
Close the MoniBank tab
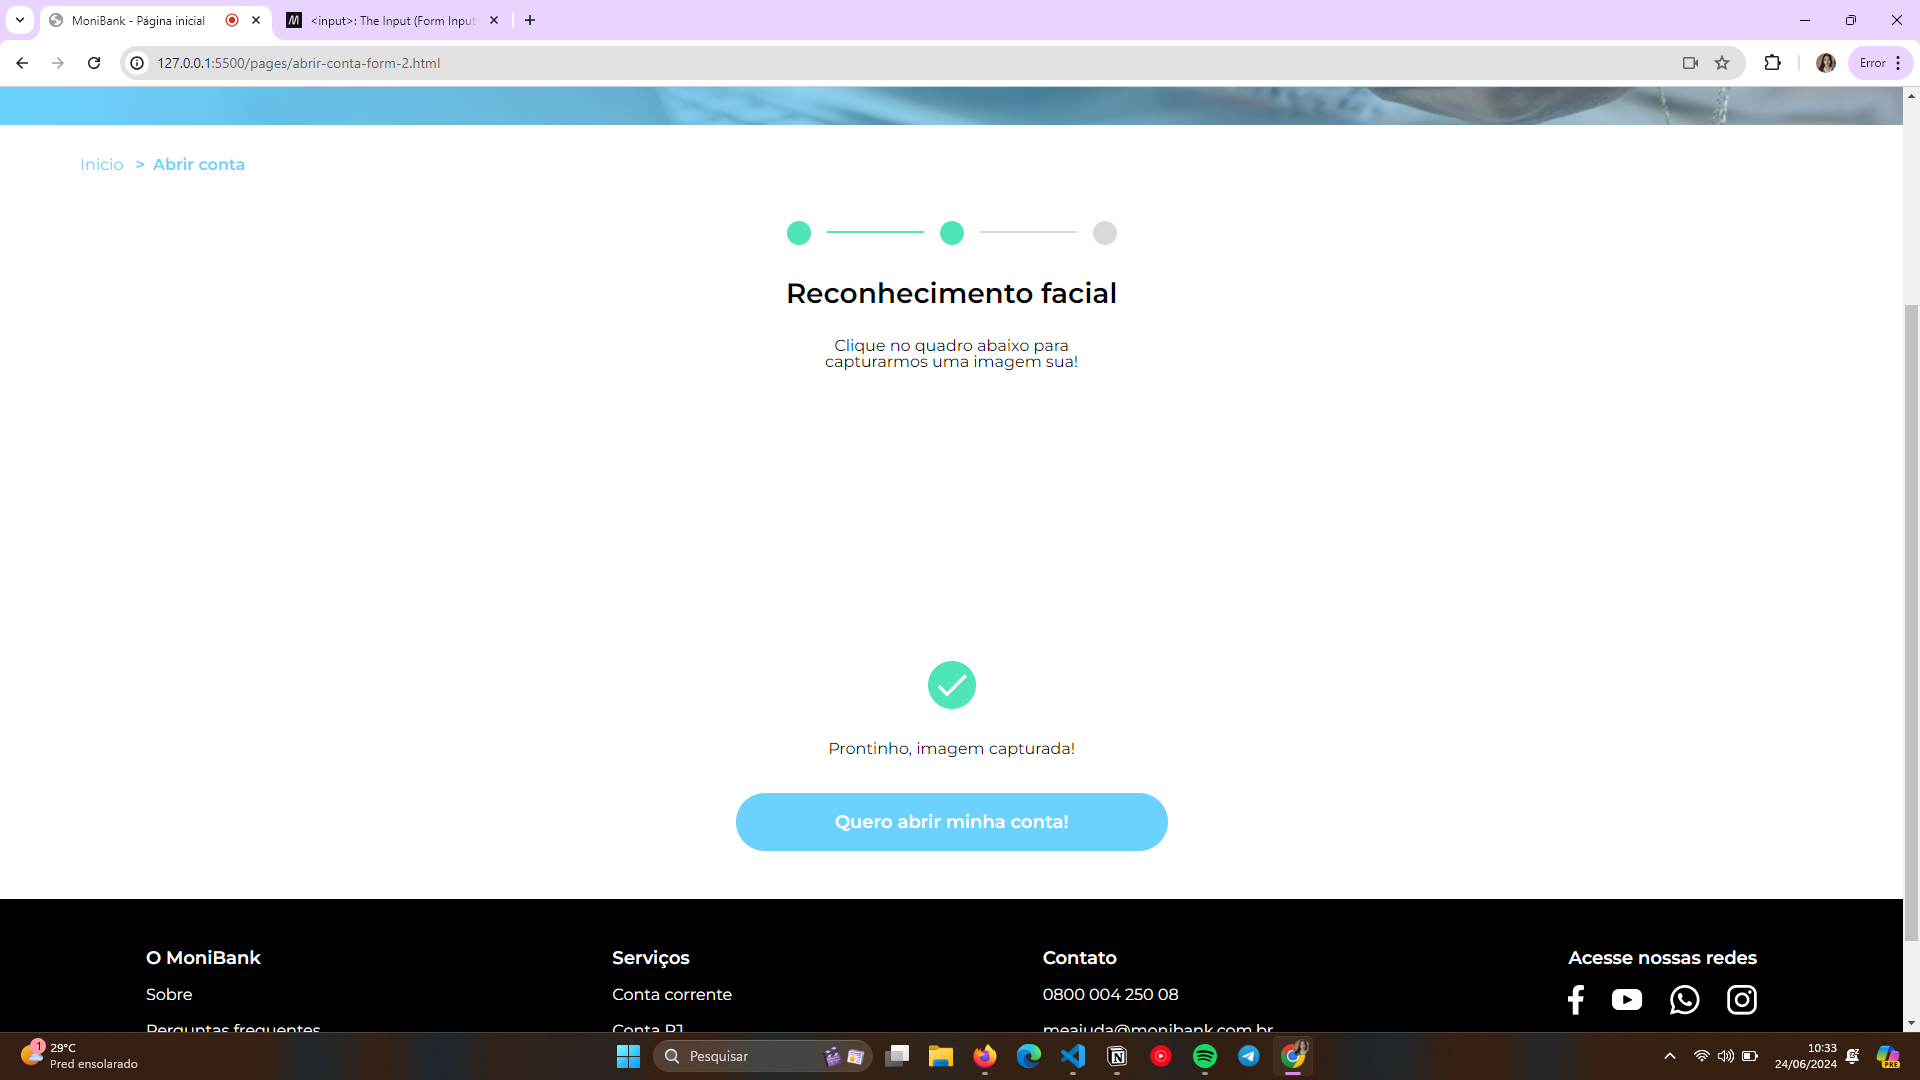[256, 20]
